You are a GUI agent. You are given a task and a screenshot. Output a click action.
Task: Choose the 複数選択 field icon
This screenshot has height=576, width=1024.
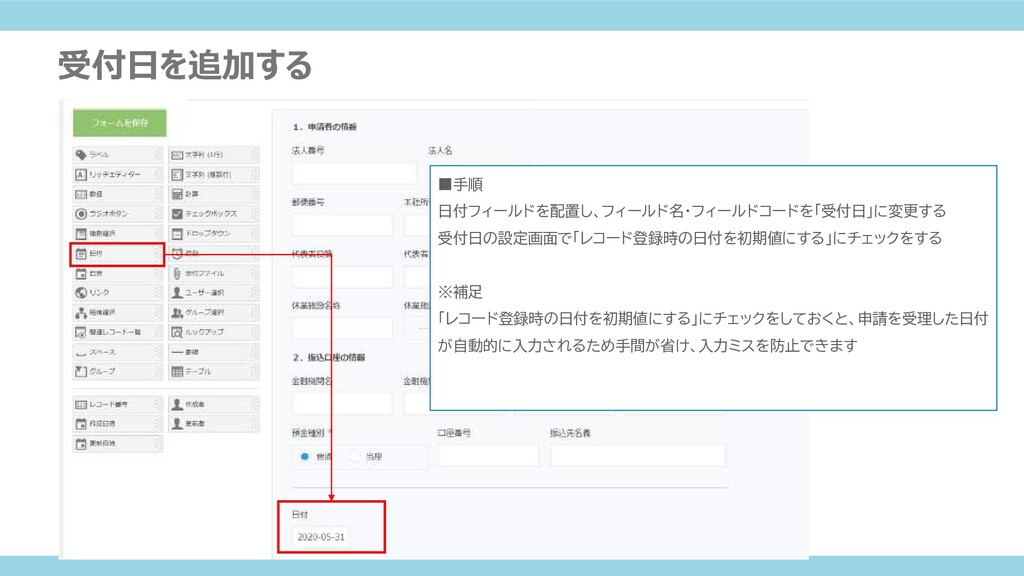81,233
